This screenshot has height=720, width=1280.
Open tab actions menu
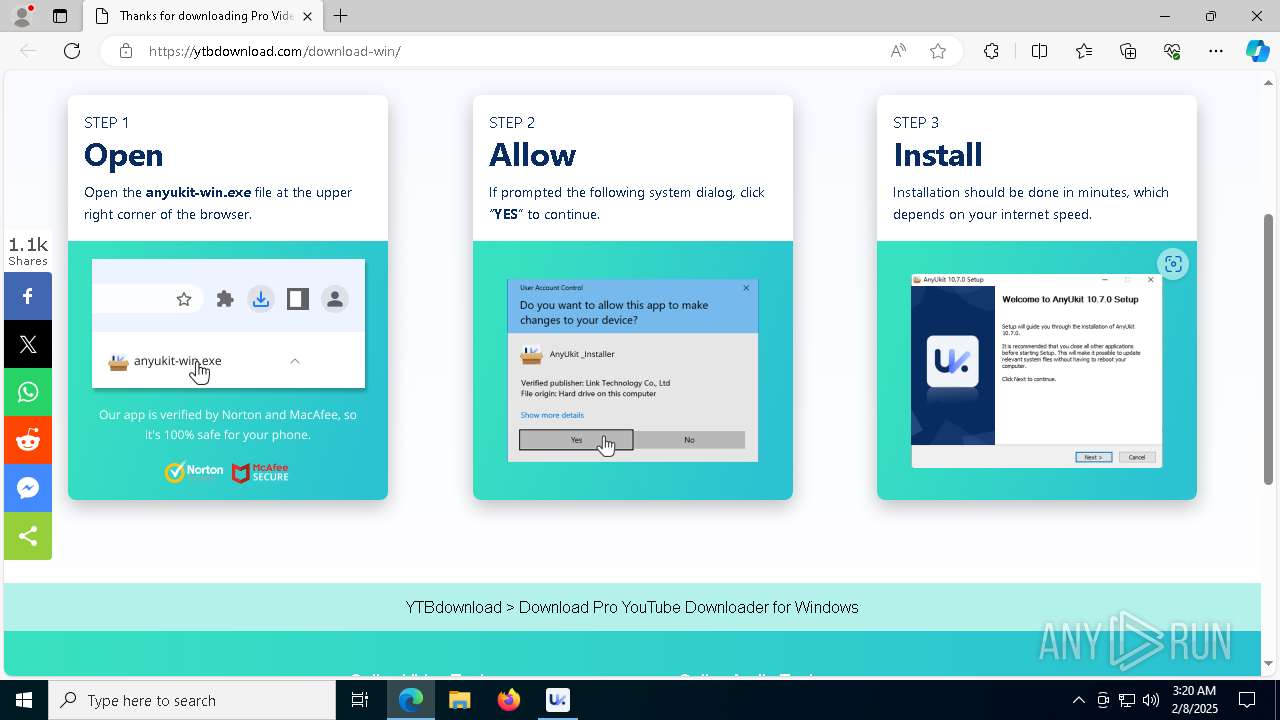60,16
